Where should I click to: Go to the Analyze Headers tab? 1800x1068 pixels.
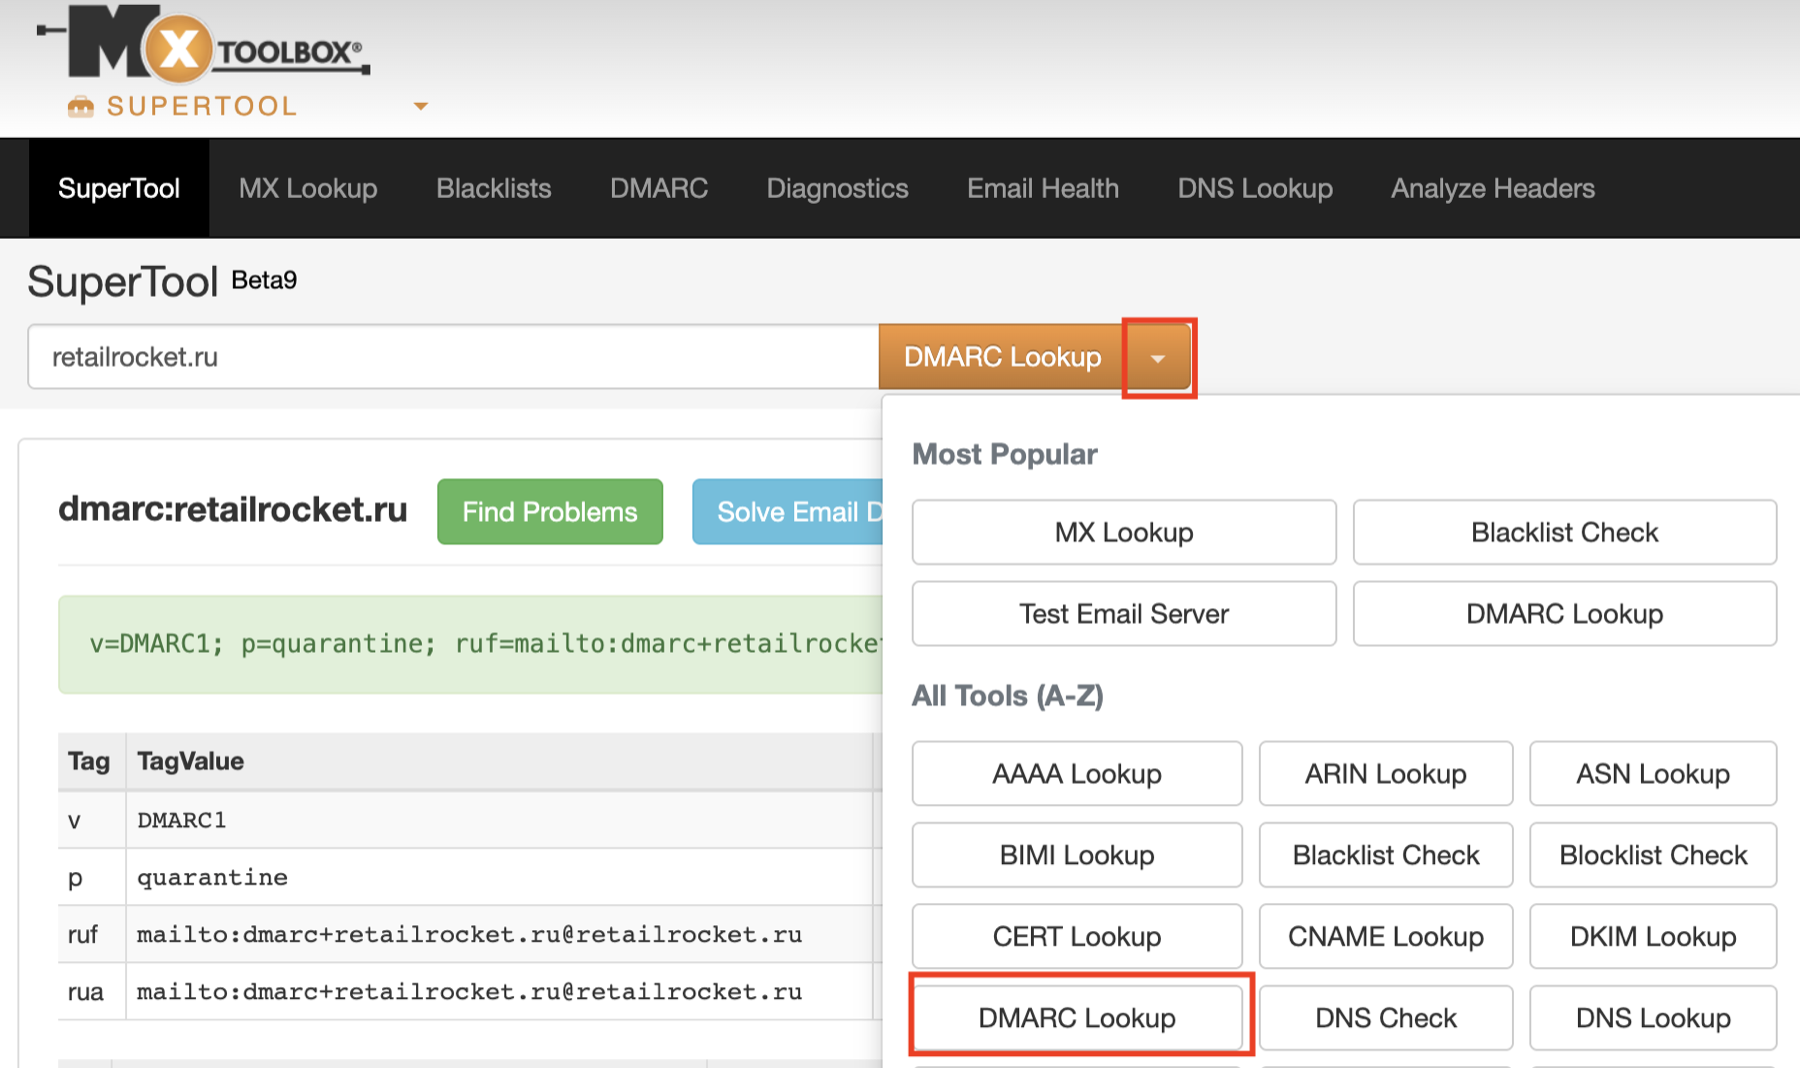1493,188
